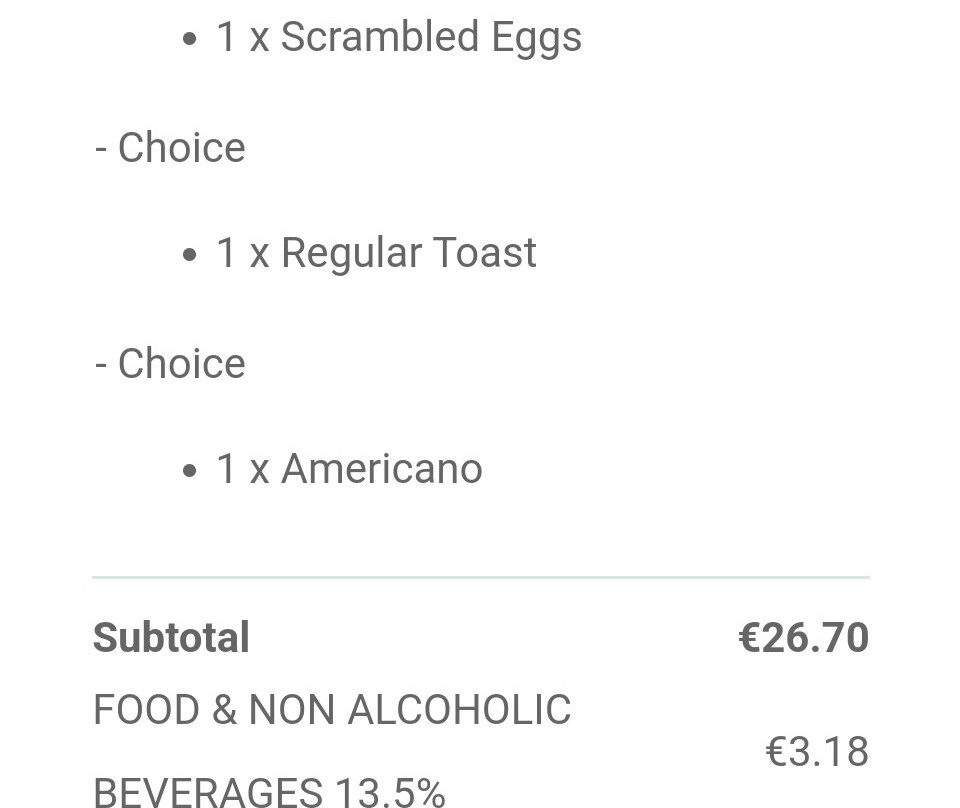The width and height of the screenshot is (960, 808).
Task: Click the bullet beside Americano
Action: (x=190, y=471)
